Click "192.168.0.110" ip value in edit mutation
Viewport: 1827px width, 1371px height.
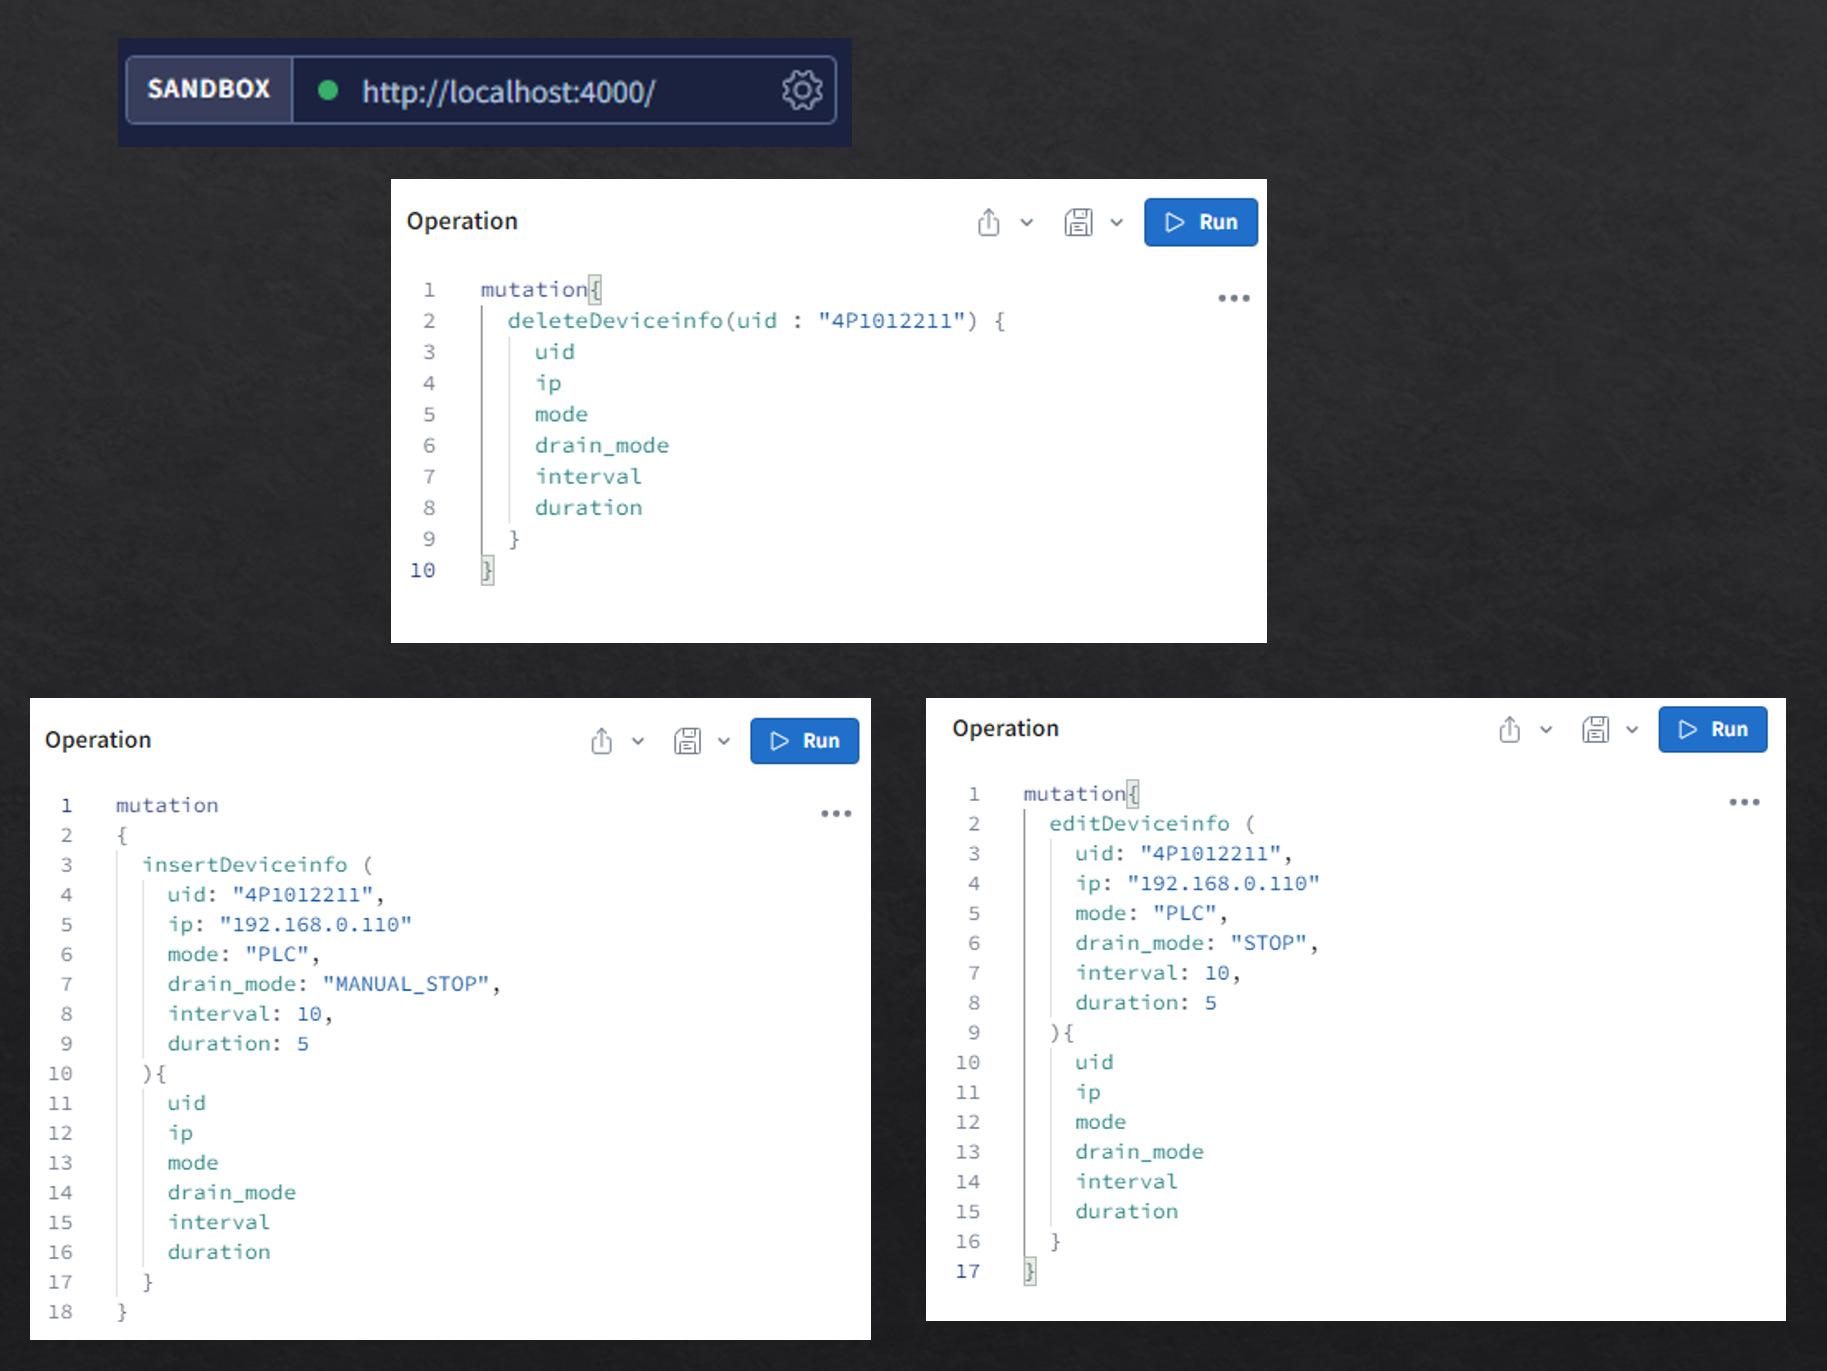1223,883
